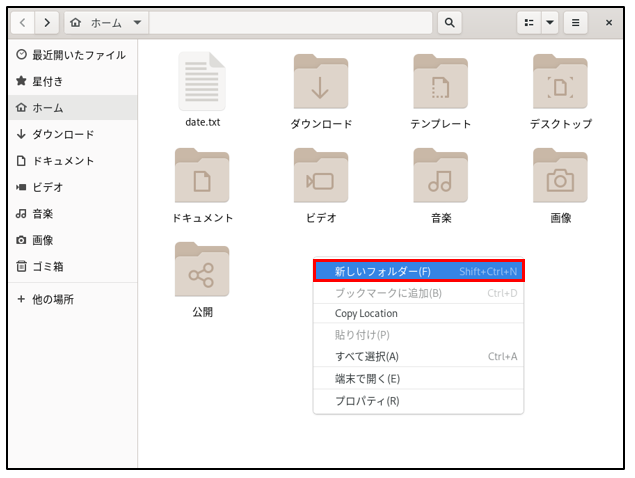Viewport: 635px width, 478px height.
Task: Open the 公開 shared folder icon
Action: point(201,271)
